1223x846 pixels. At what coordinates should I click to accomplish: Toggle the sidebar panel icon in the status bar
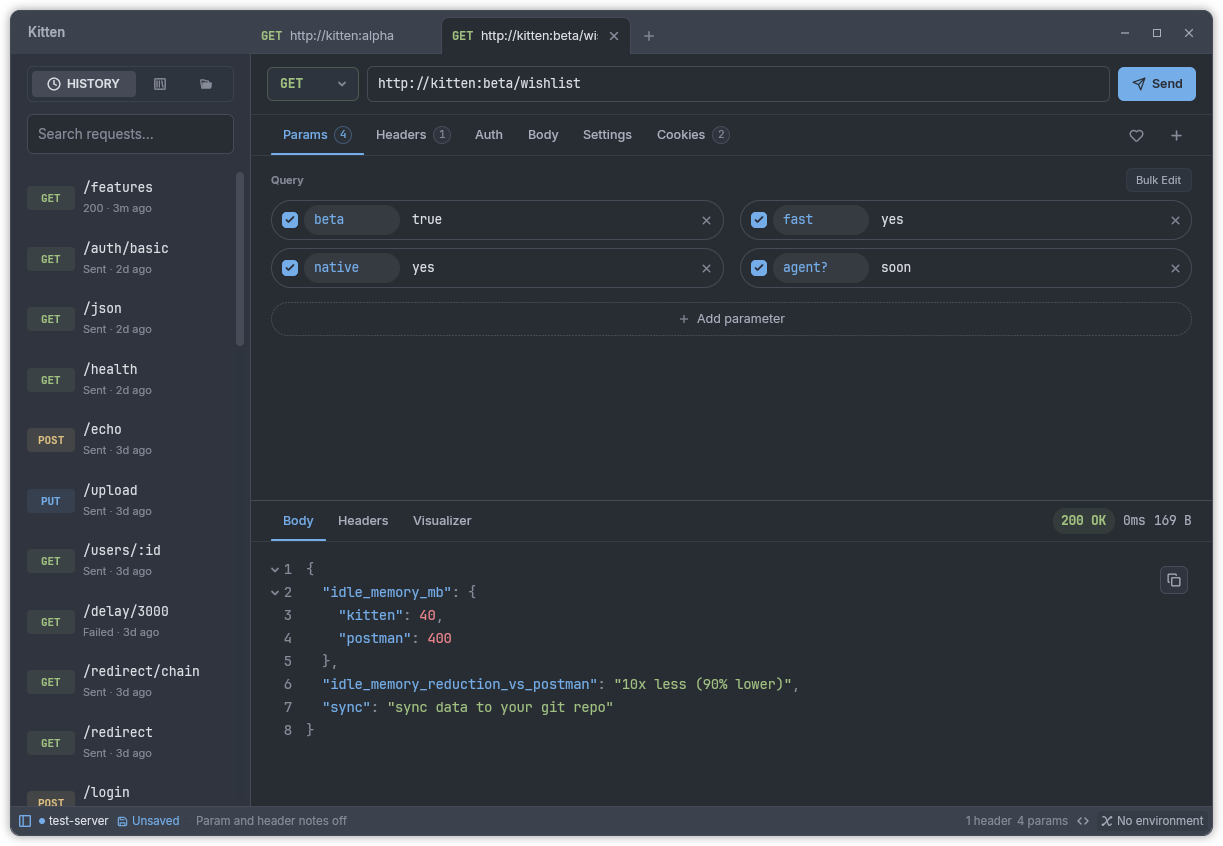[x=25, y=821]
